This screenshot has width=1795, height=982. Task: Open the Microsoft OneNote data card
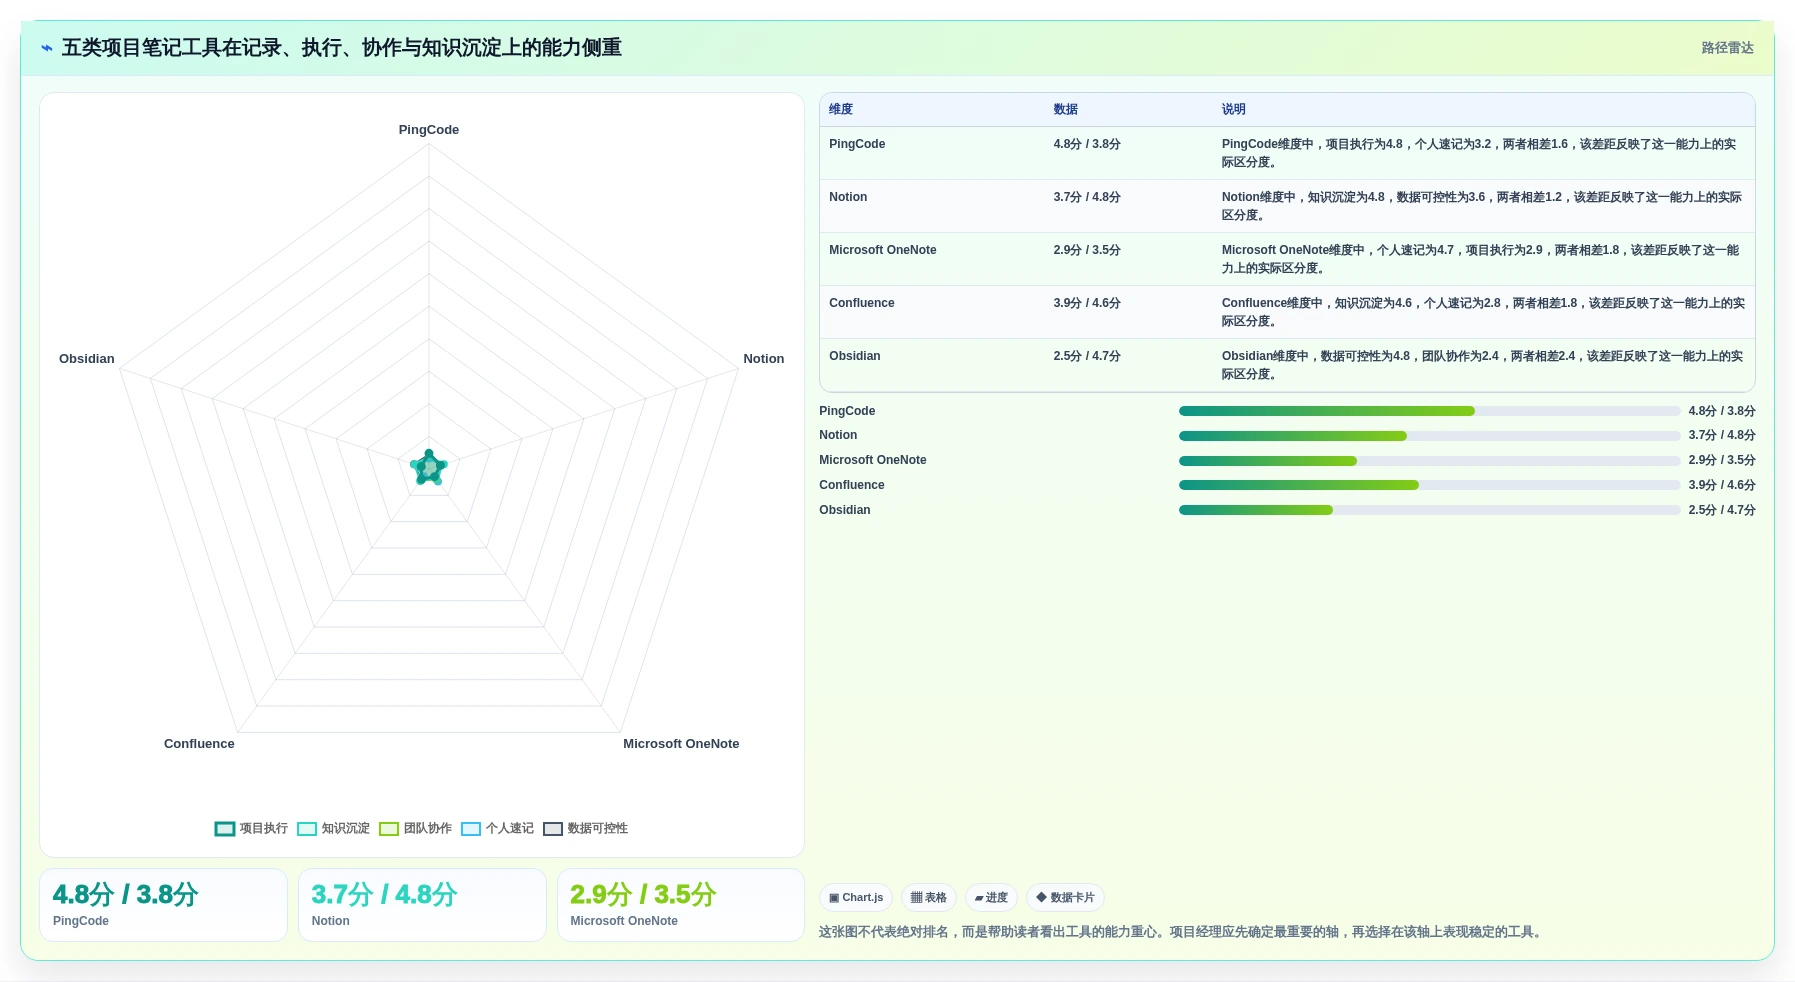681,905
